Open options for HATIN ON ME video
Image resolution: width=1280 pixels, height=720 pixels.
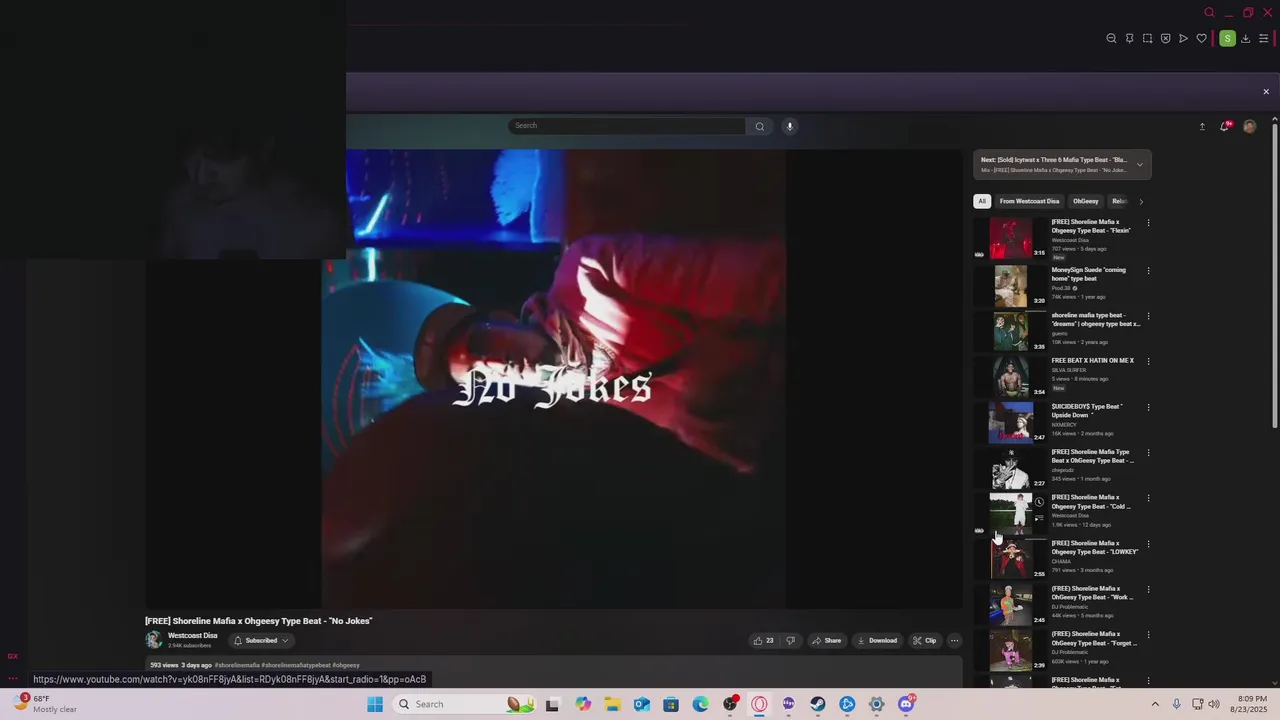(x=1148, y=361)
